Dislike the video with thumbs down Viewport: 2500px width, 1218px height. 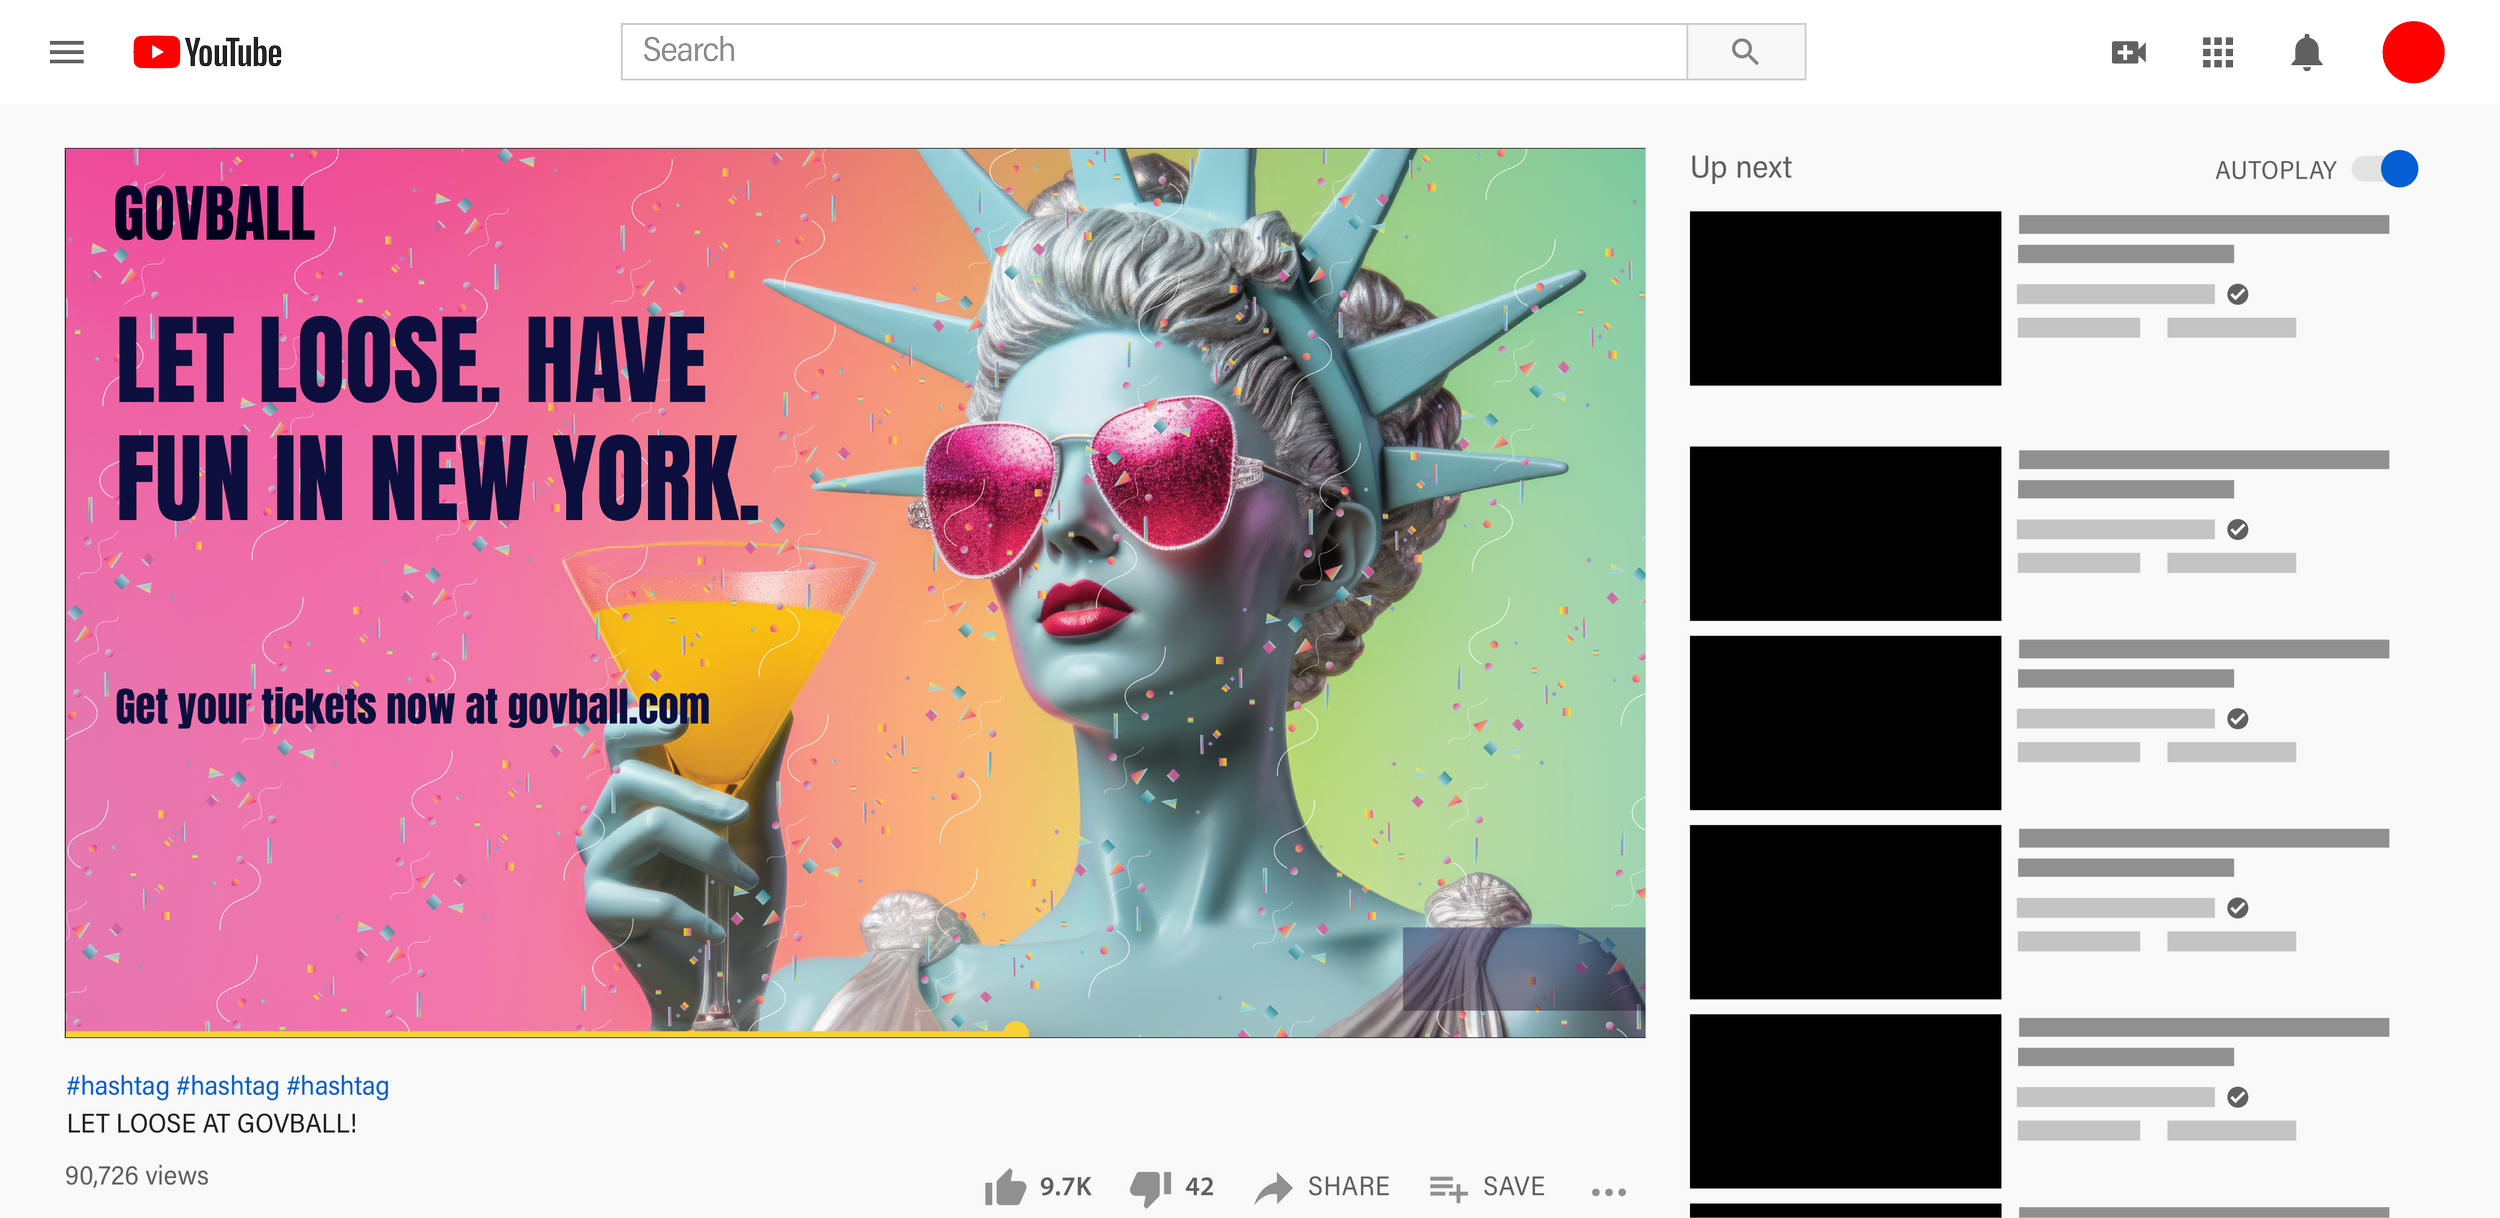point(1150,1187)
